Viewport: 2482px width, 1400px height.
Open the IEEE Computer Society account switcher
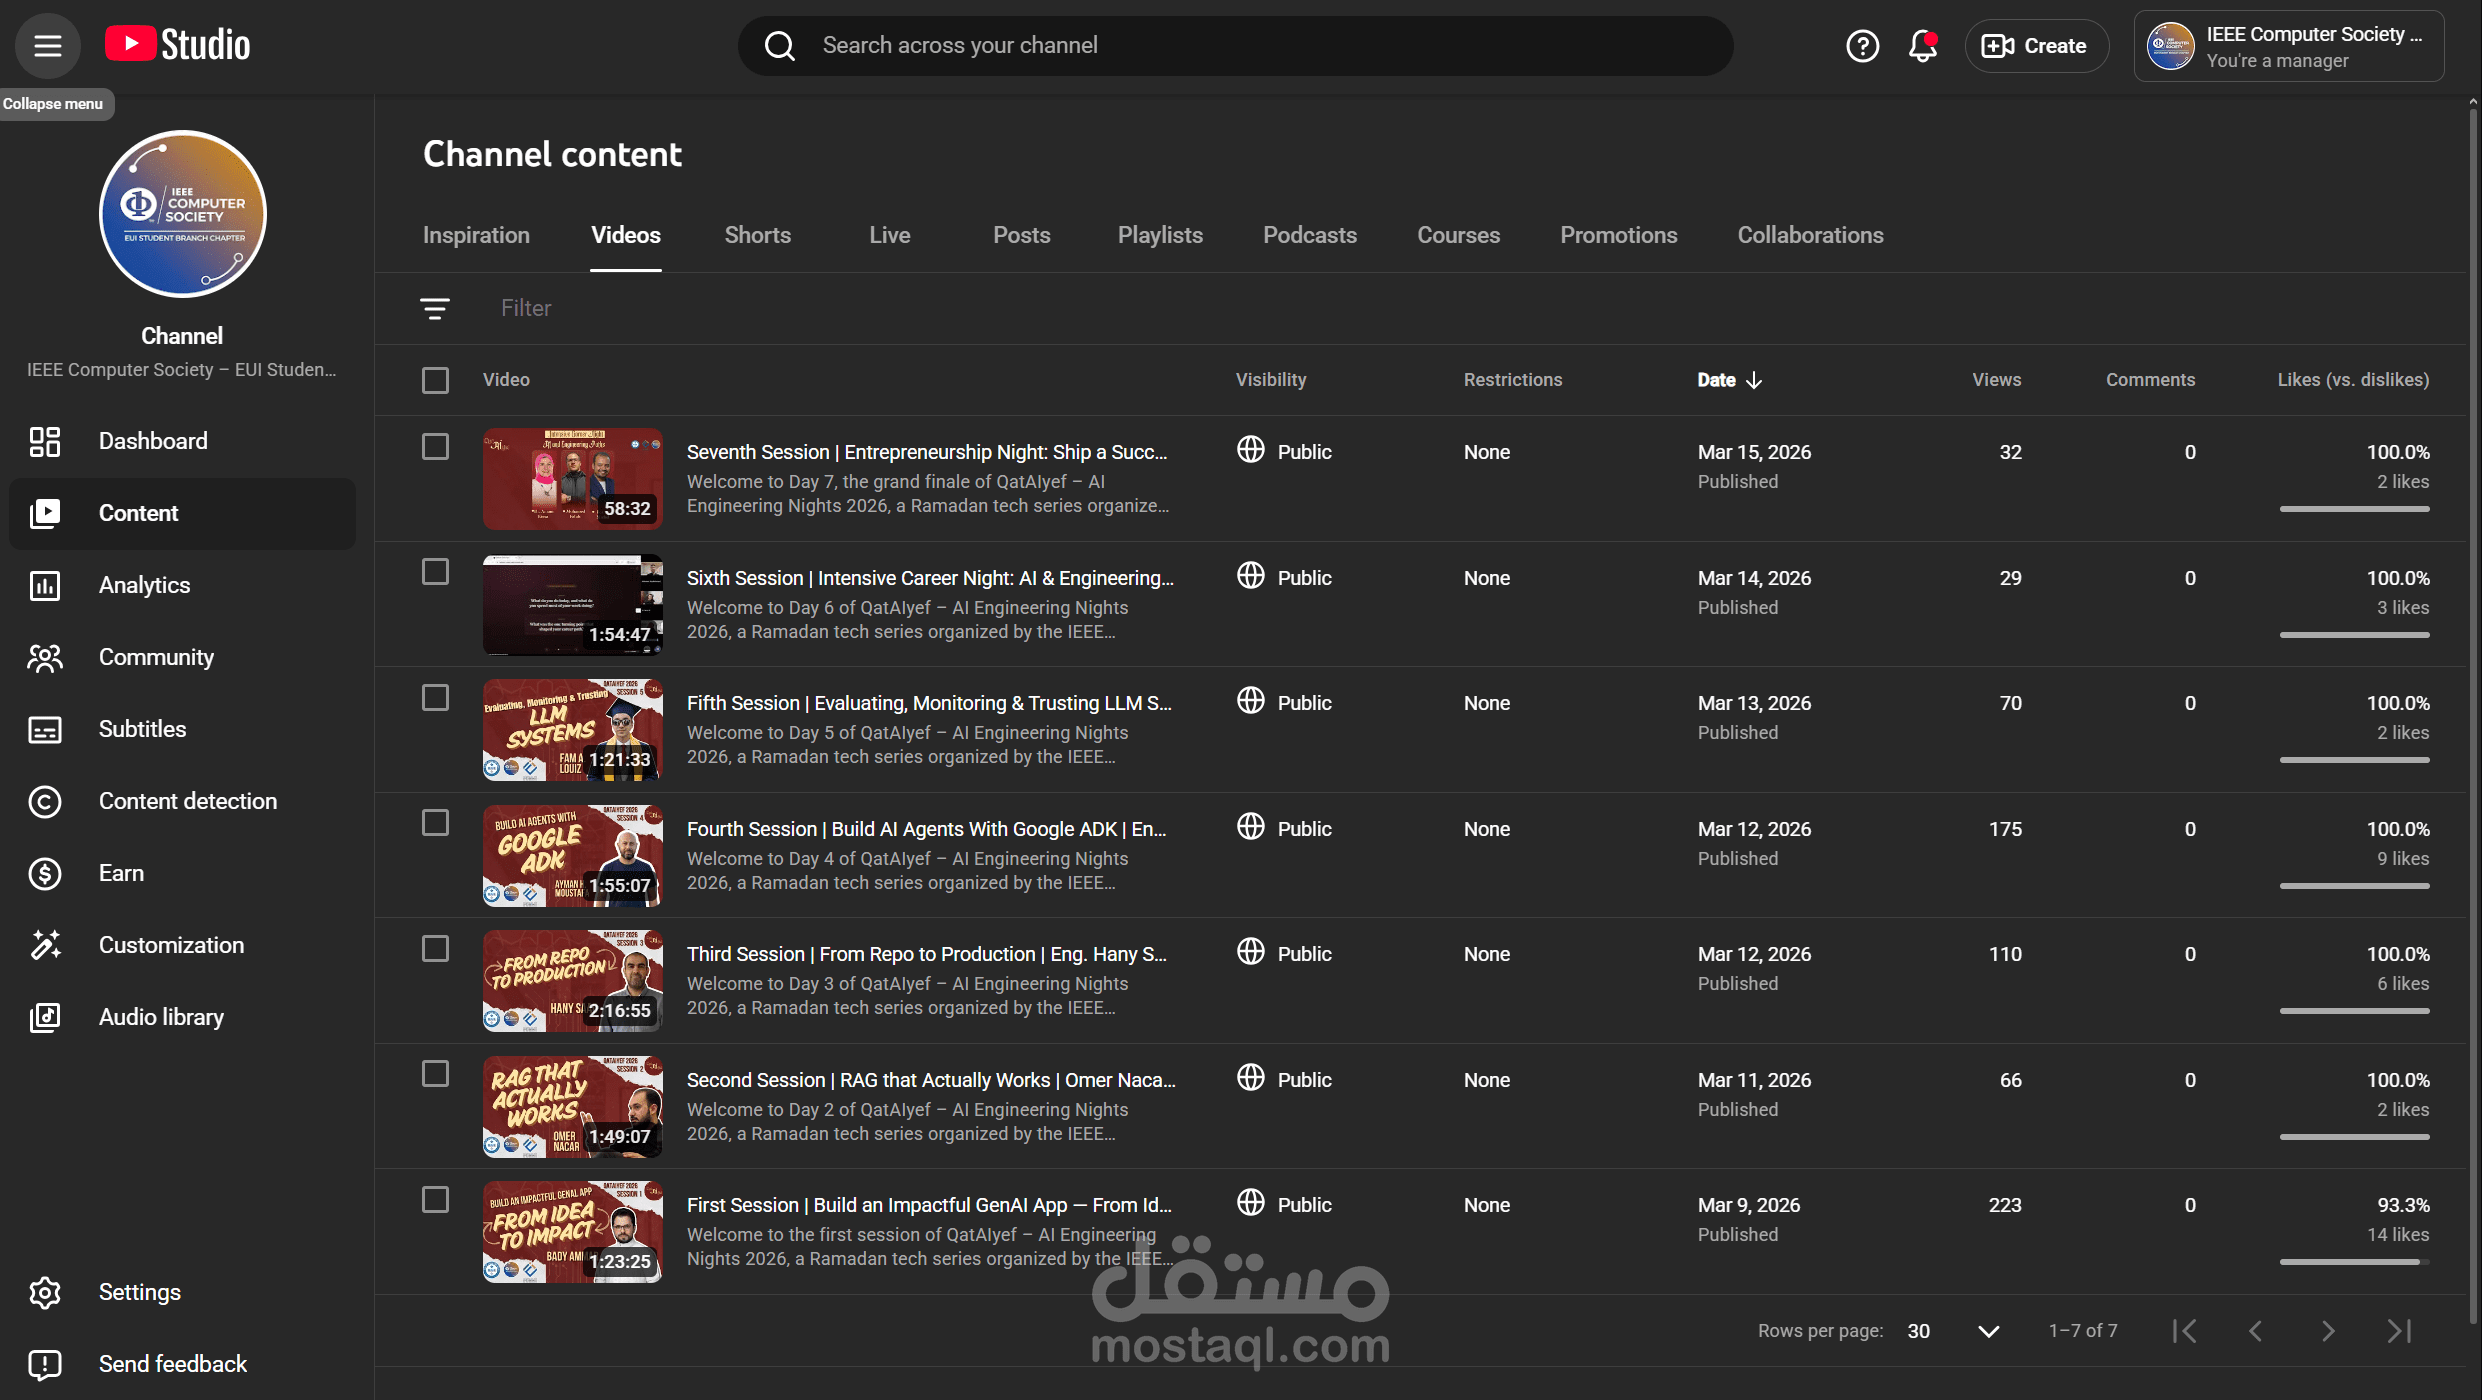(x=2288, y=46)
